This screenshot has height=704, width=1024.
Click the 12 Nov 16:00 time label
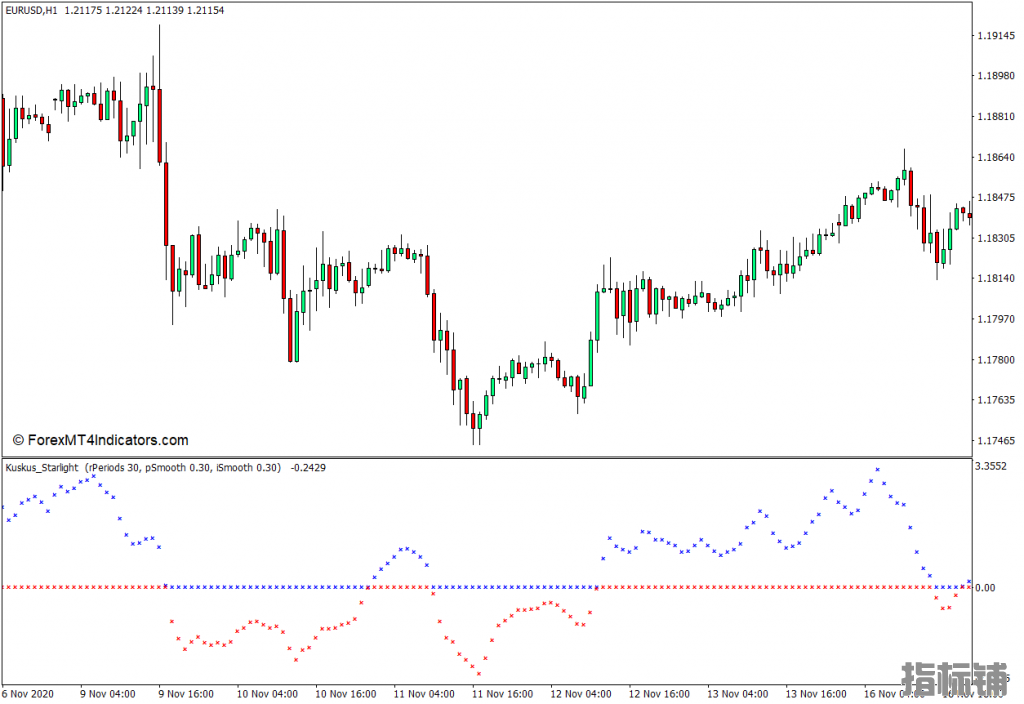point(658,693)
